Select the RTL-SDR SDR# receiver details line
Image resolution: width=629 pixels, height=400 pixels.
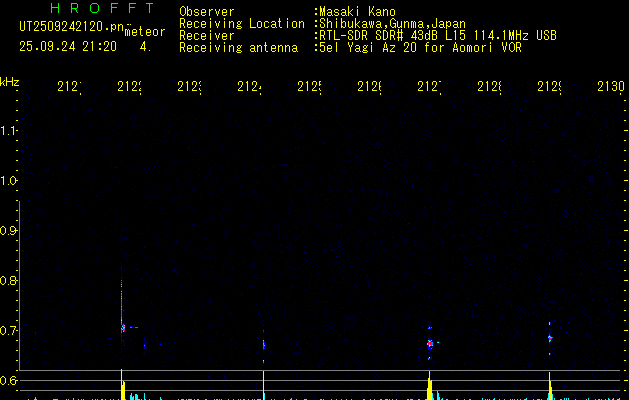438,36
